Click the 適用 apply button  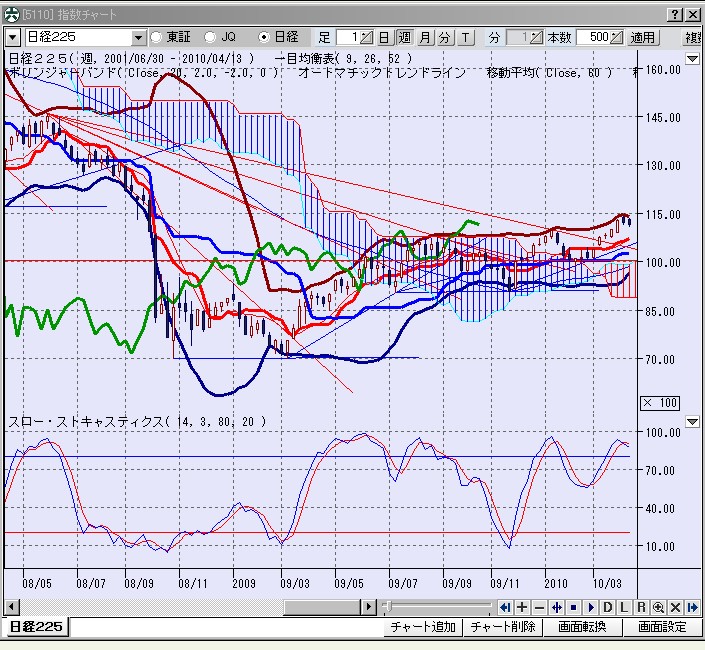[x=643, y=37]
